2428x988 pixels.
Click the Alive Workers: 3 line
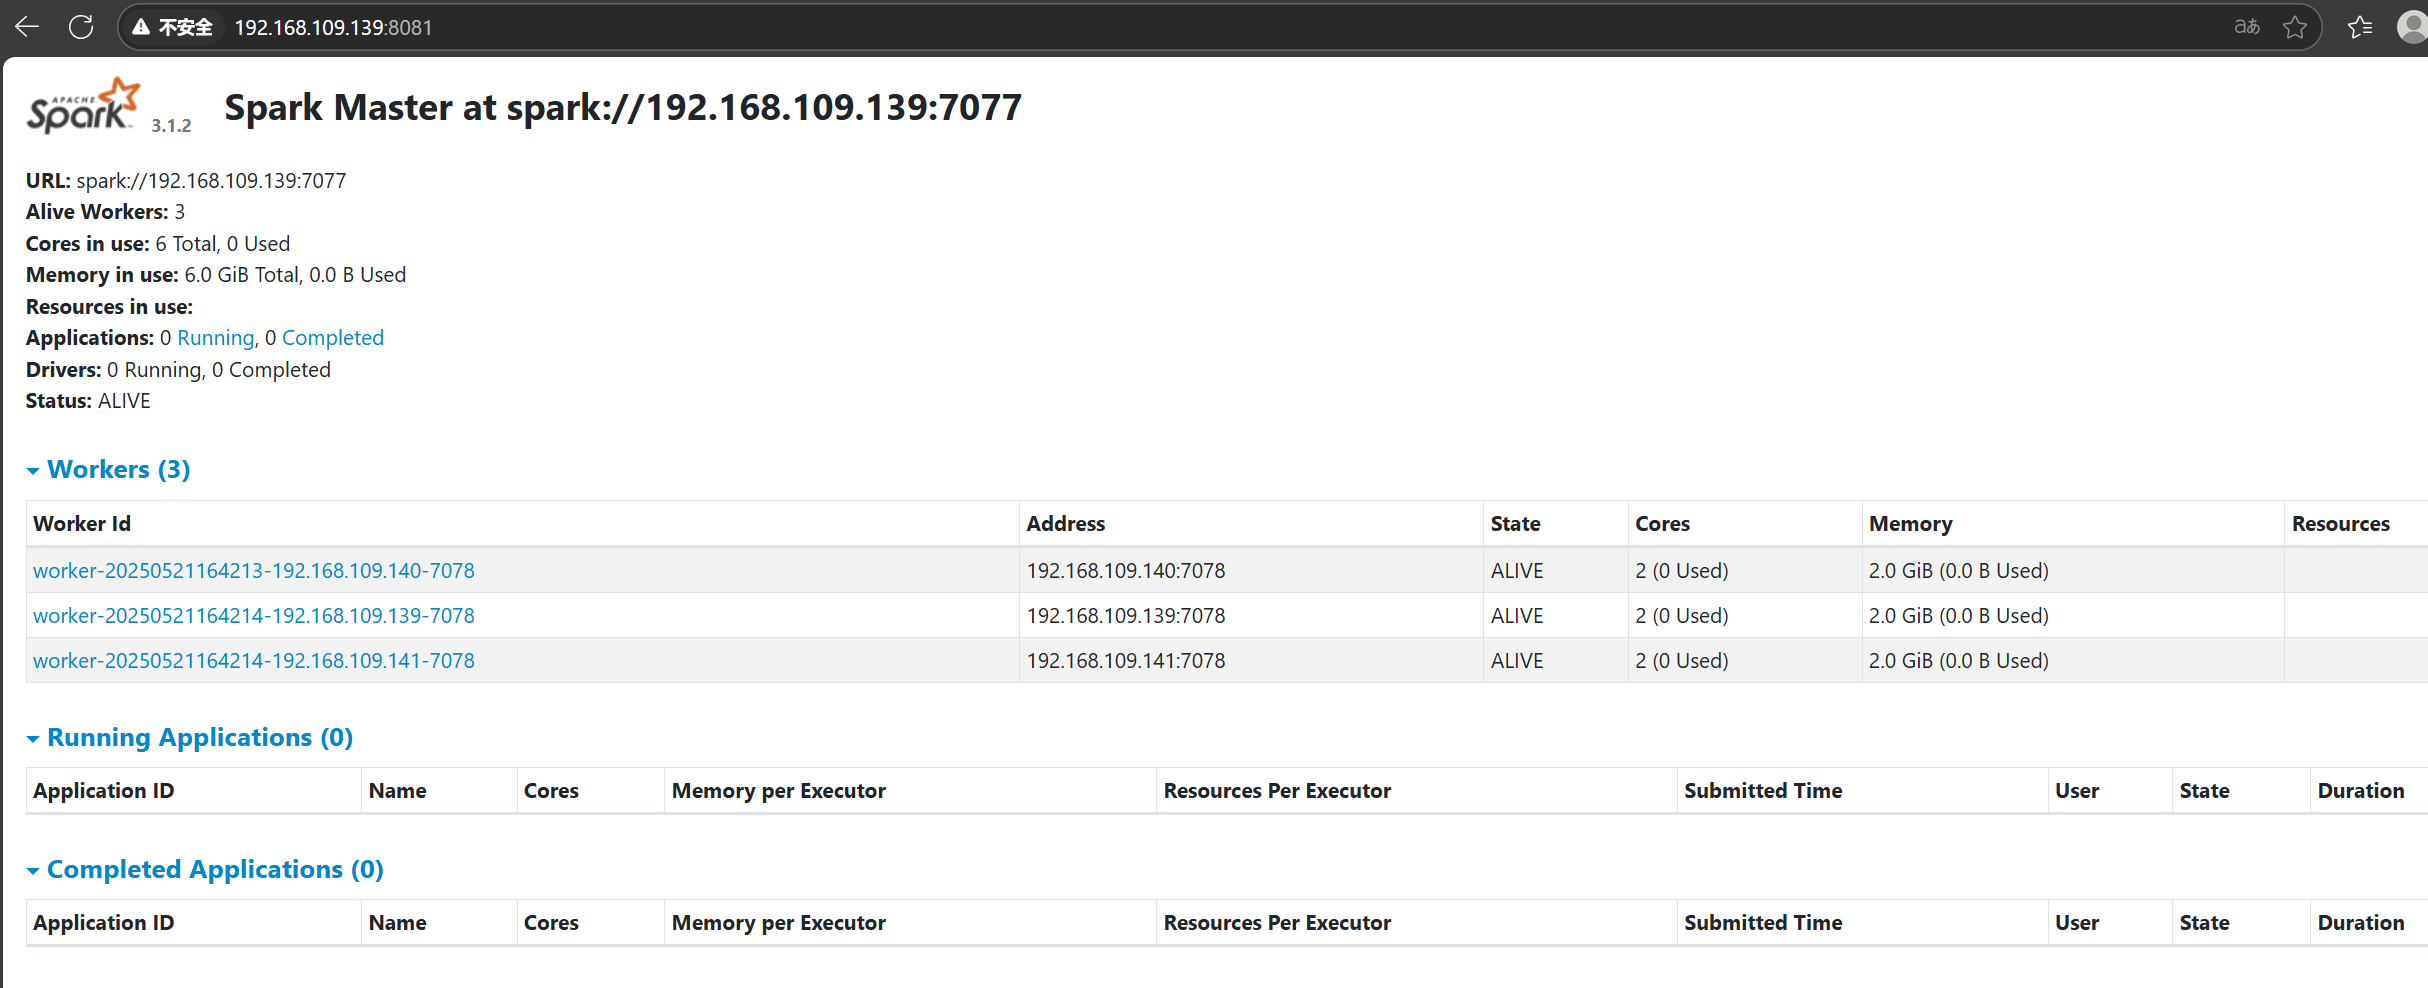tap(105, 212)
